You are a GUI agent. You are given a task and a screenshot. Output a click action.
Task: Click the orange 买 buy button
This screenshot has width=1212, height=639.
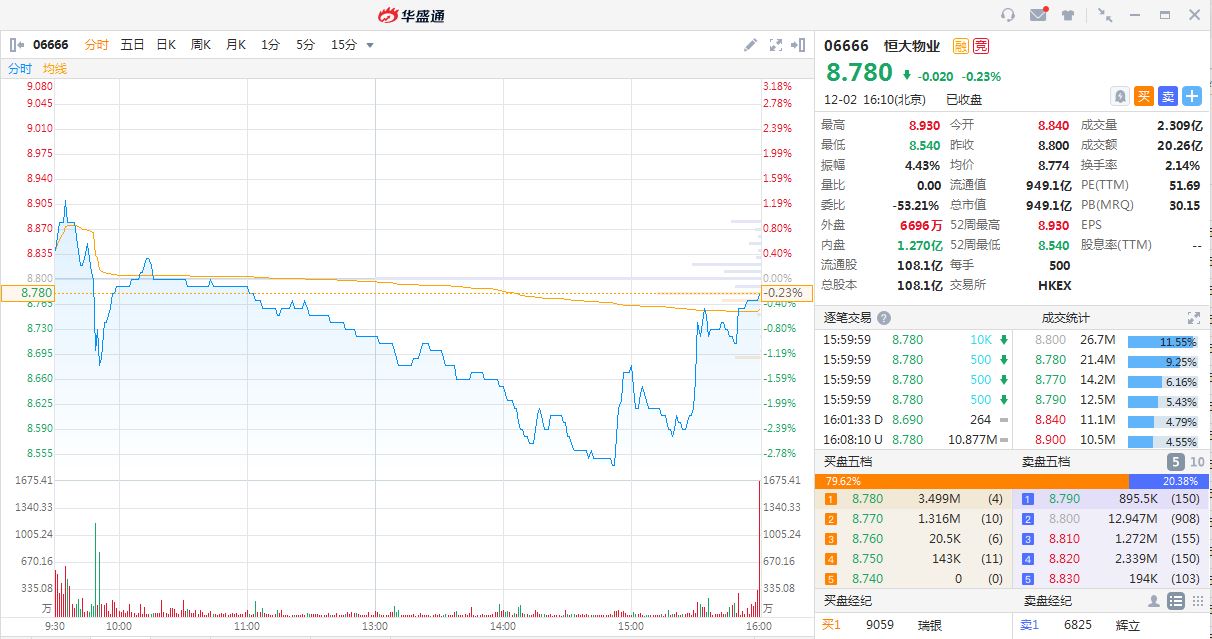pyautogui.click(x=1145, y=96)
